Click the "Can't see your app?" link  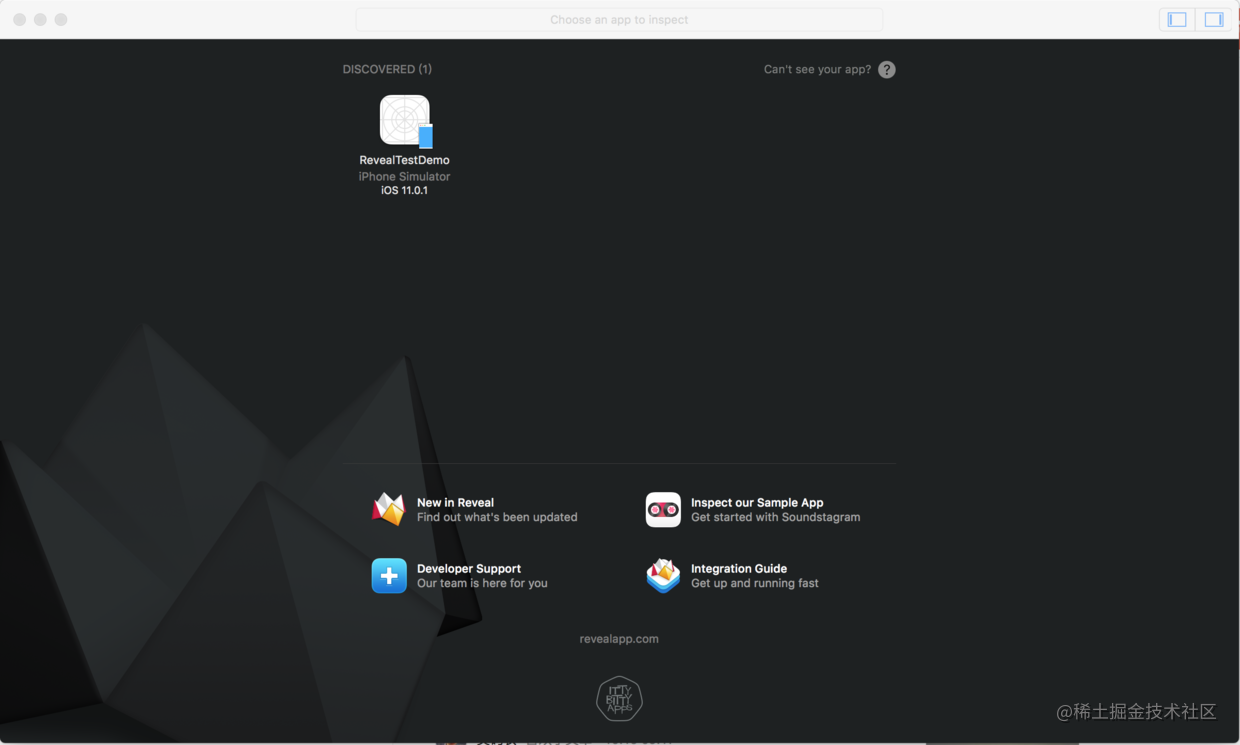coord(817,70)
